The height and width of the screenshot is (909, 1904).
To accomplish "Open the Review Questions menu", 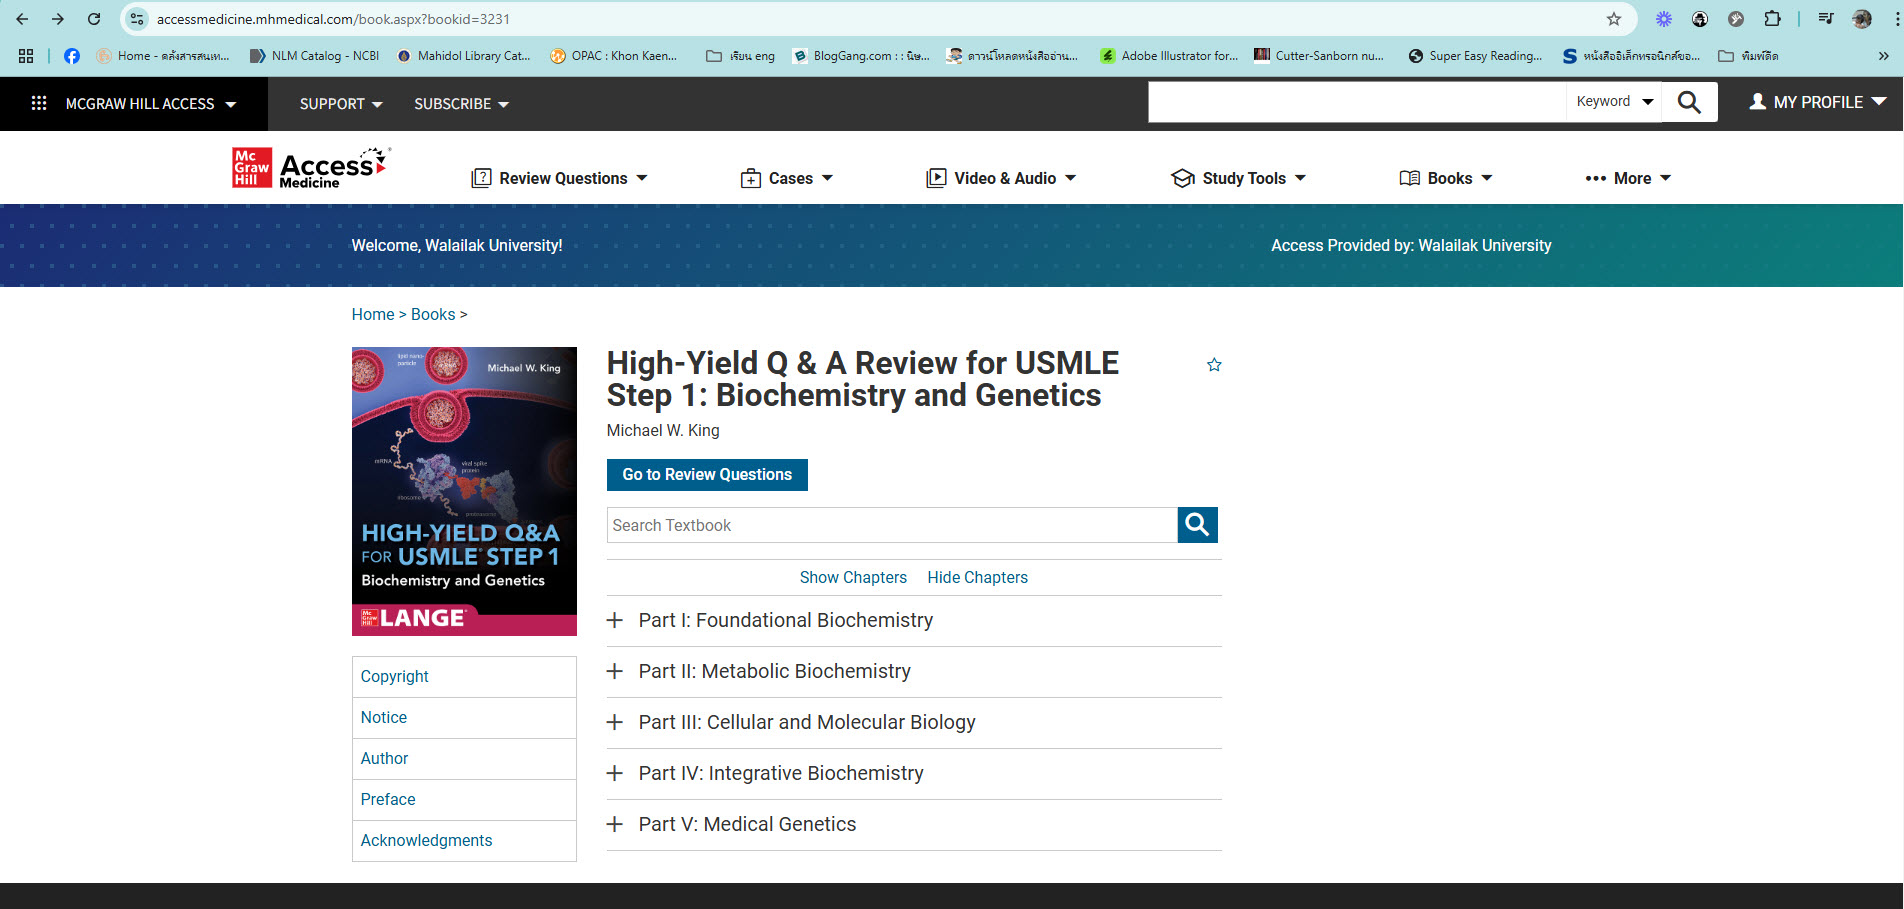I will 559,178.
